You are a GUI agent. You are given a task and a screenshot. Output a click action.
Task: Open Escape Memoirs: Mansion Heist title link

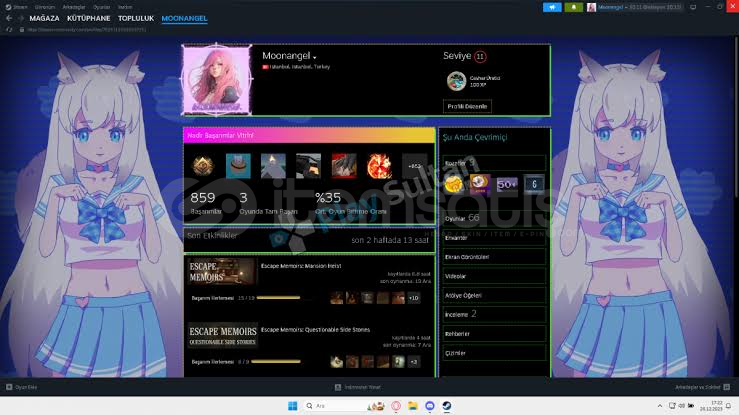(x=301, y=266)
